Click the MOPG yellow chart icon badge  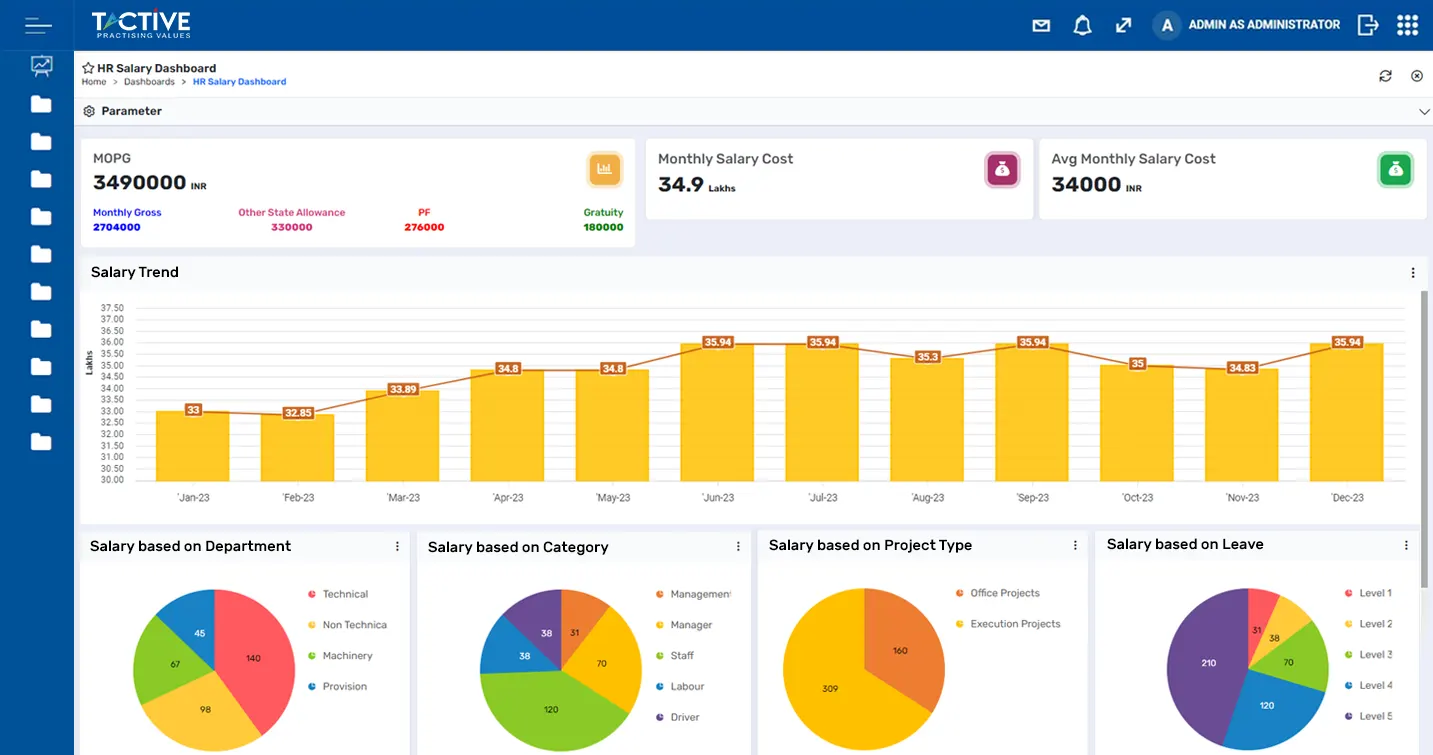point(604,169)
